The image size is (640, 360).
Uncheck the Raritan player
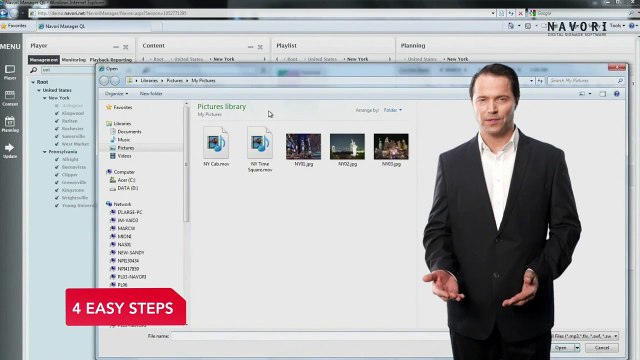coord(57,121)
